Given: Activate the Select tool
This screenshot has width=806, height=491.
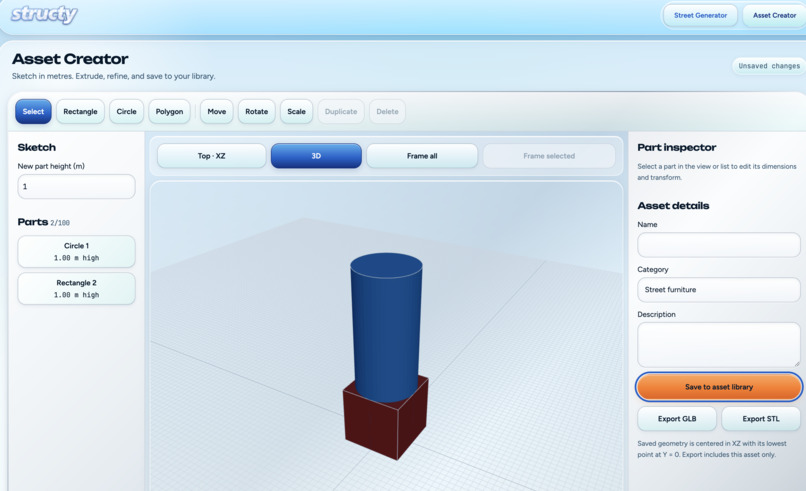Looking at the screenshot, I should (33, 112).
